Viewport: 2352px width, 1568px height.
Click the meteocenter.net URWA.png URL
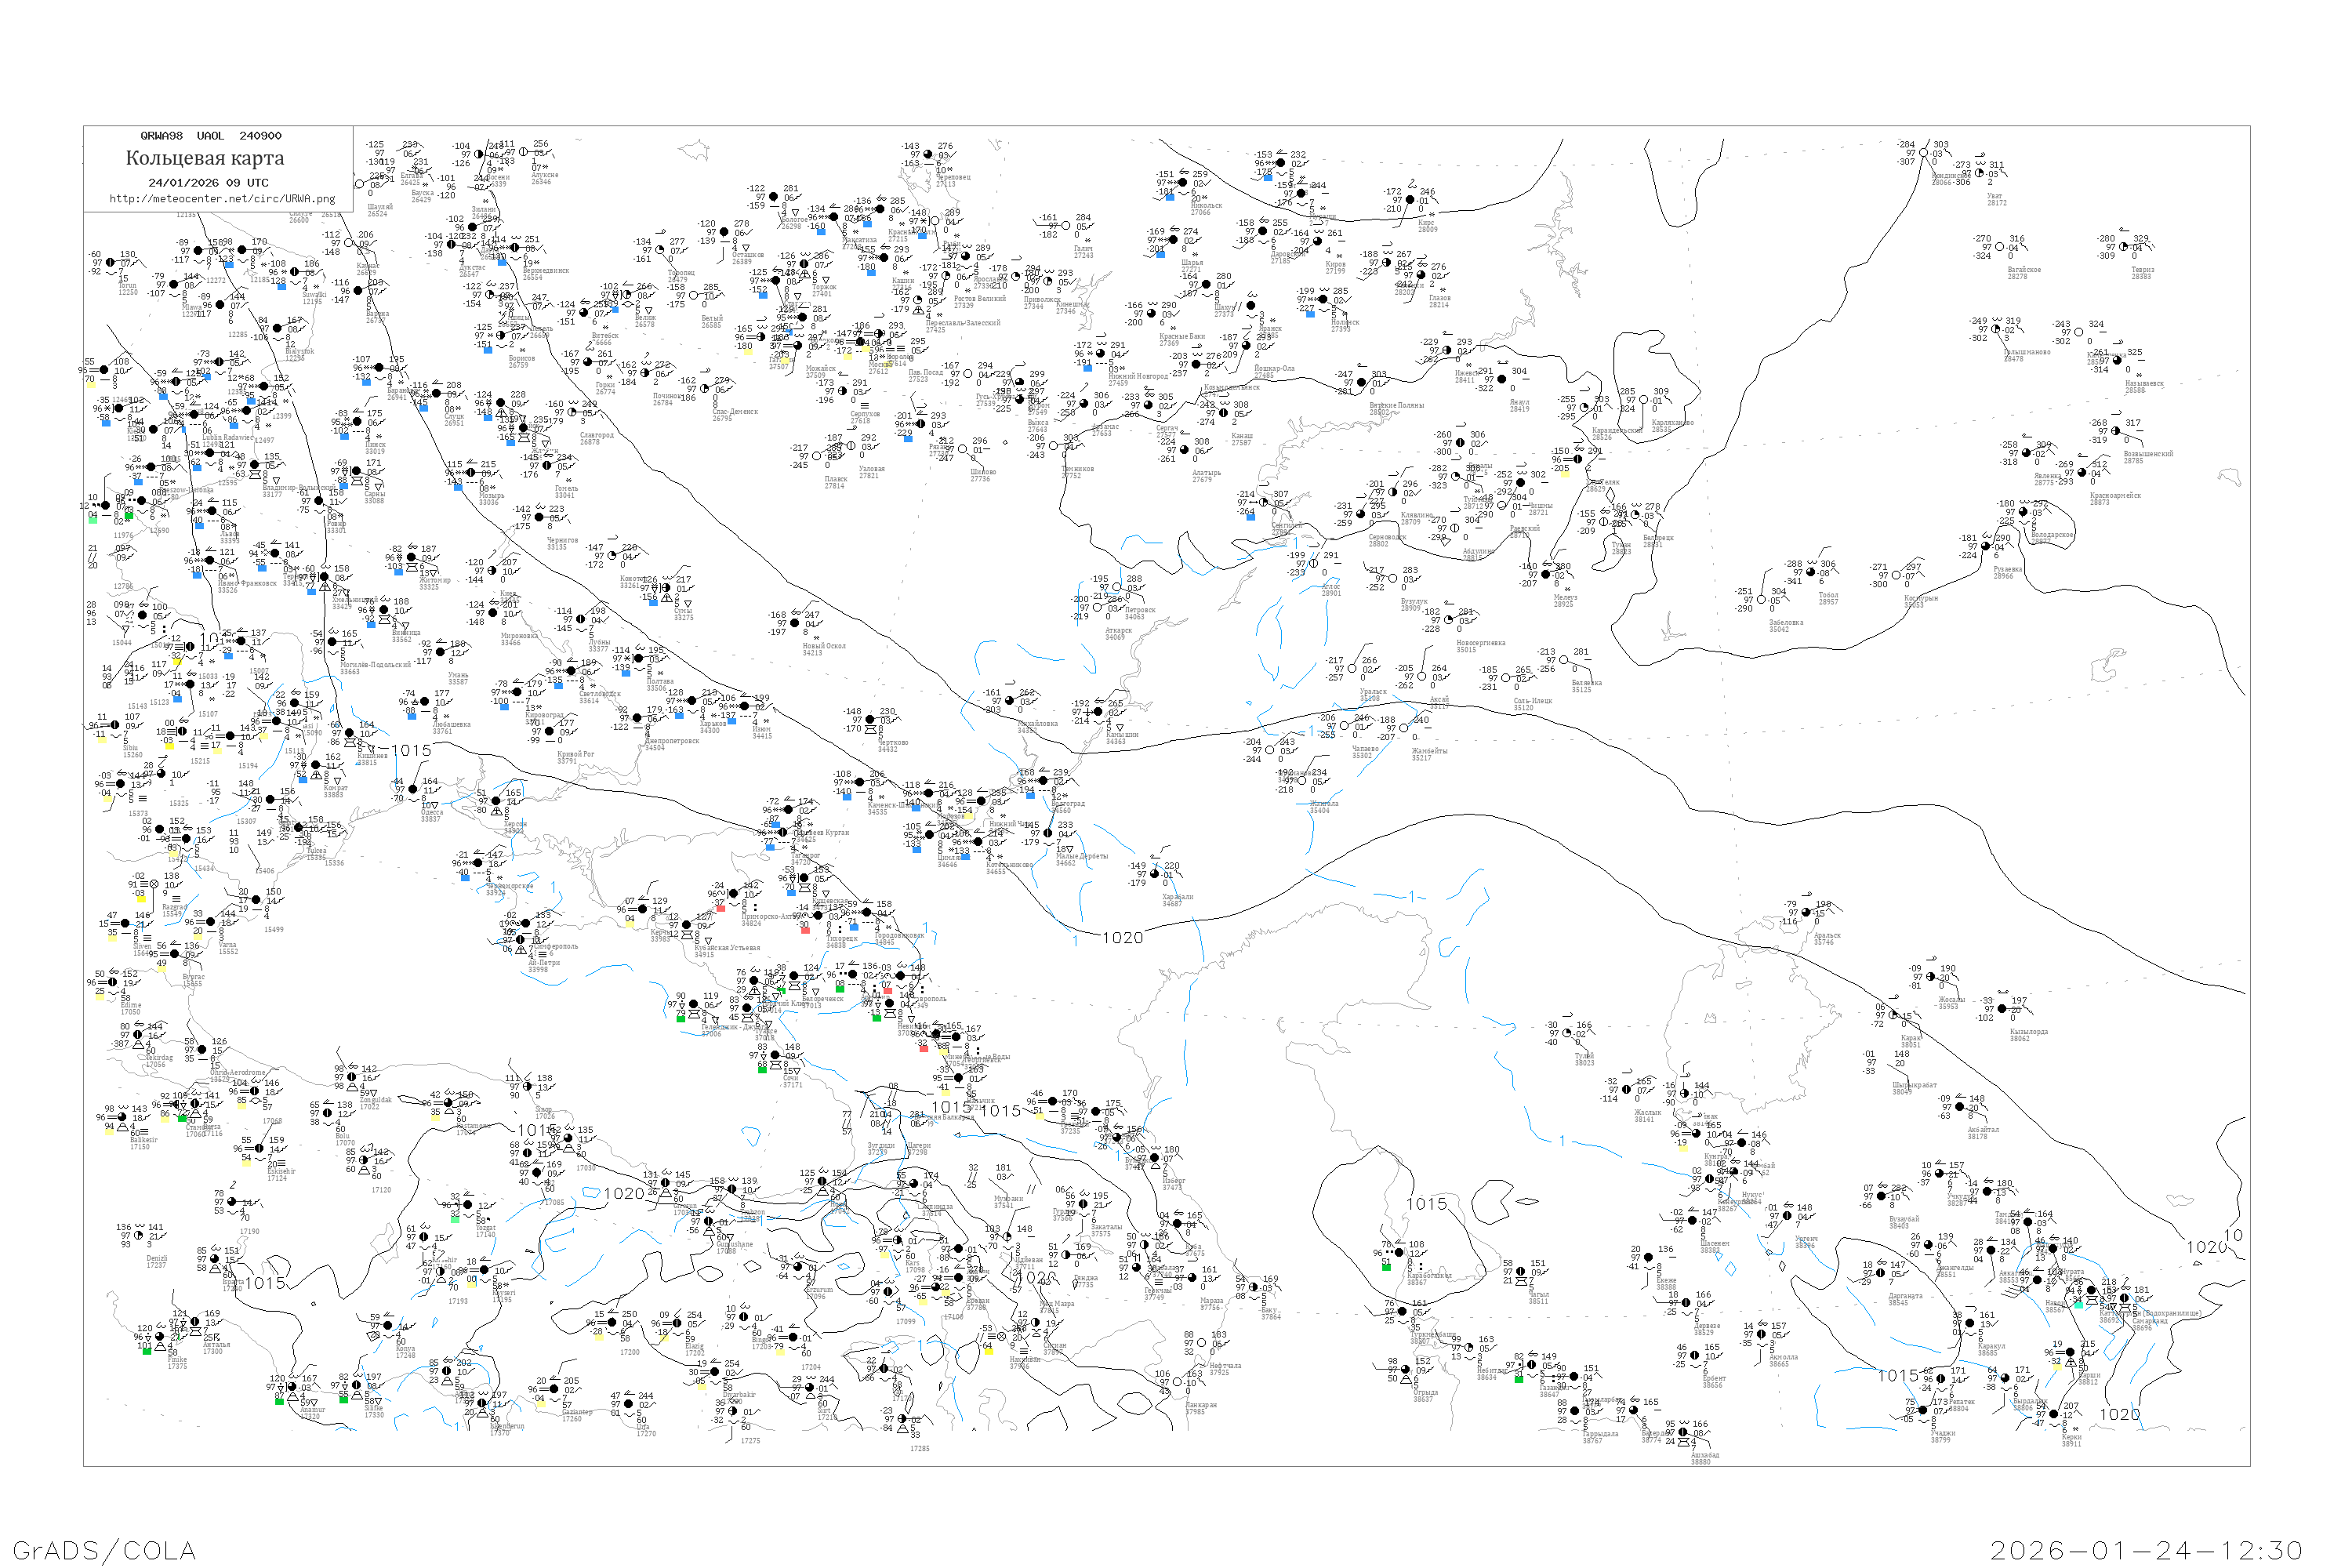click(x=221, y=199)
